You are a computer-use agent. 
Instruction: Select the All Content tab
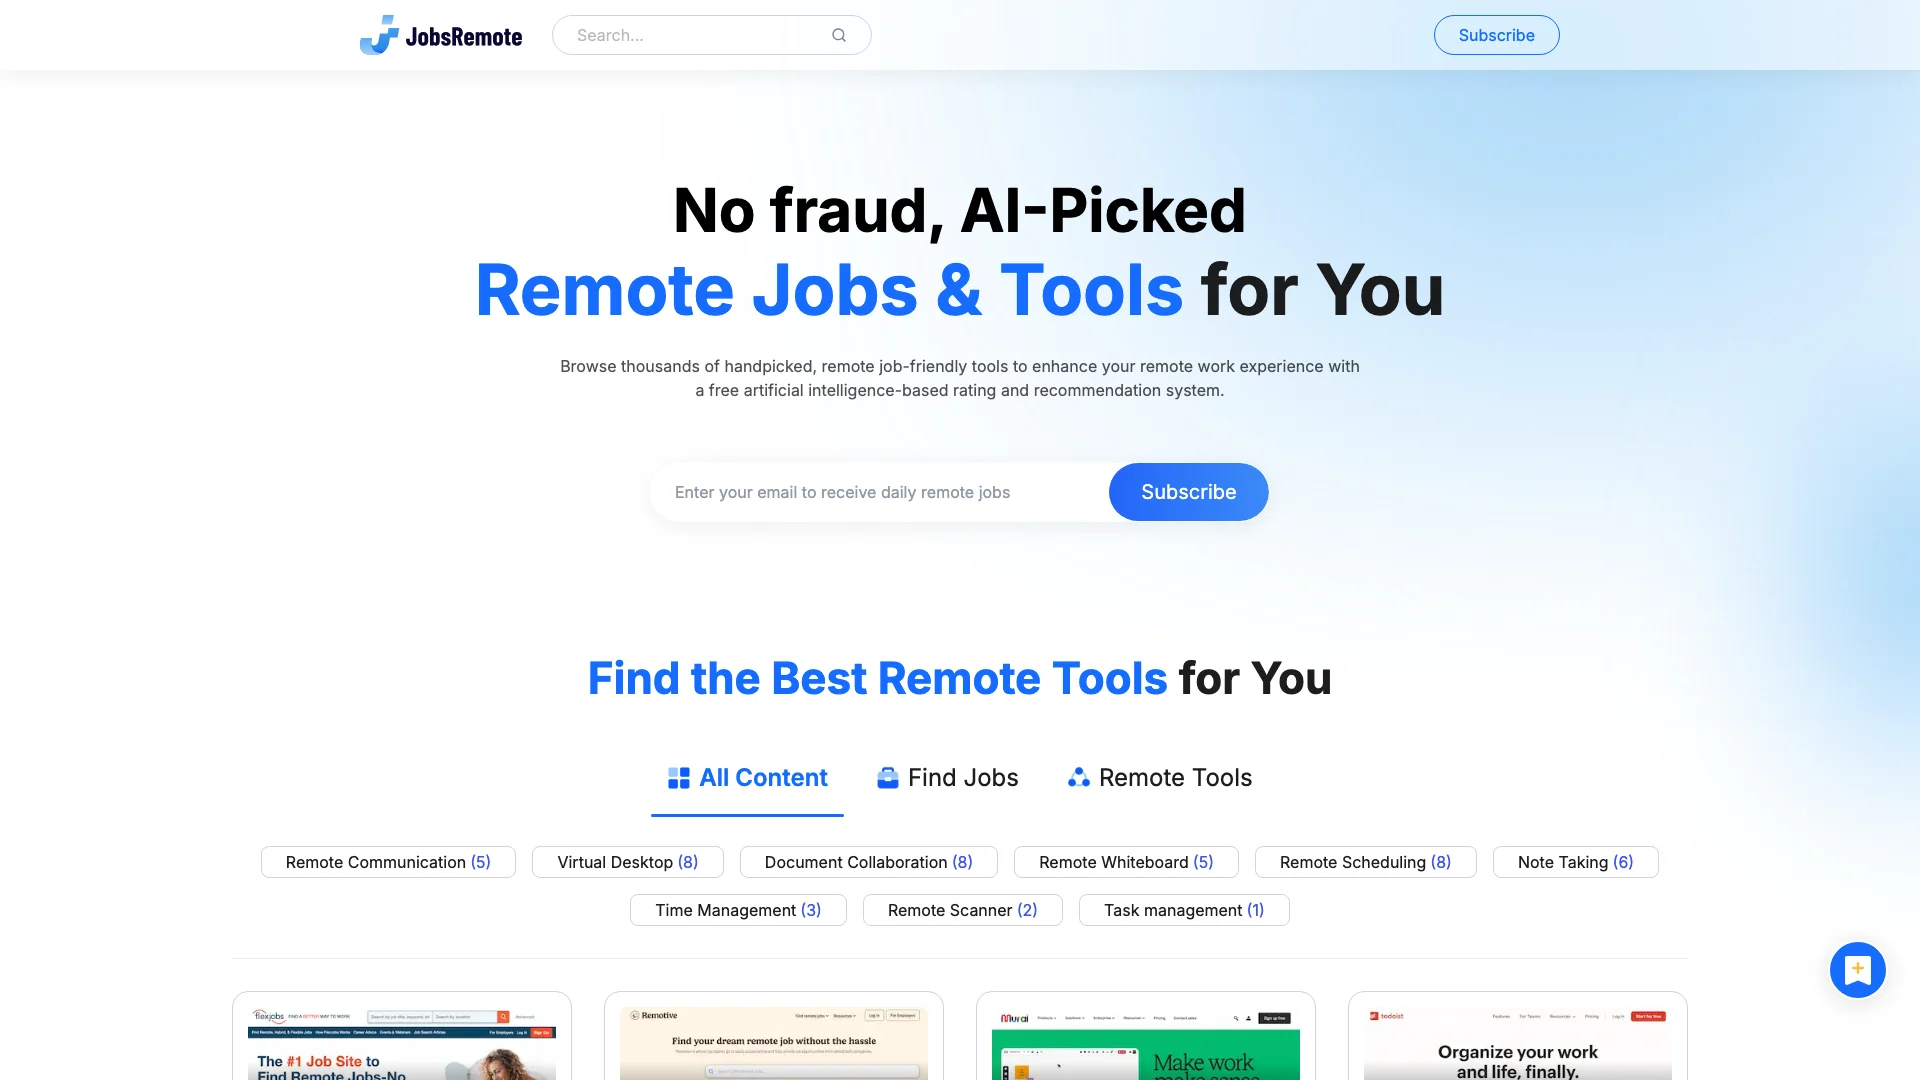(x=746, y=777)
